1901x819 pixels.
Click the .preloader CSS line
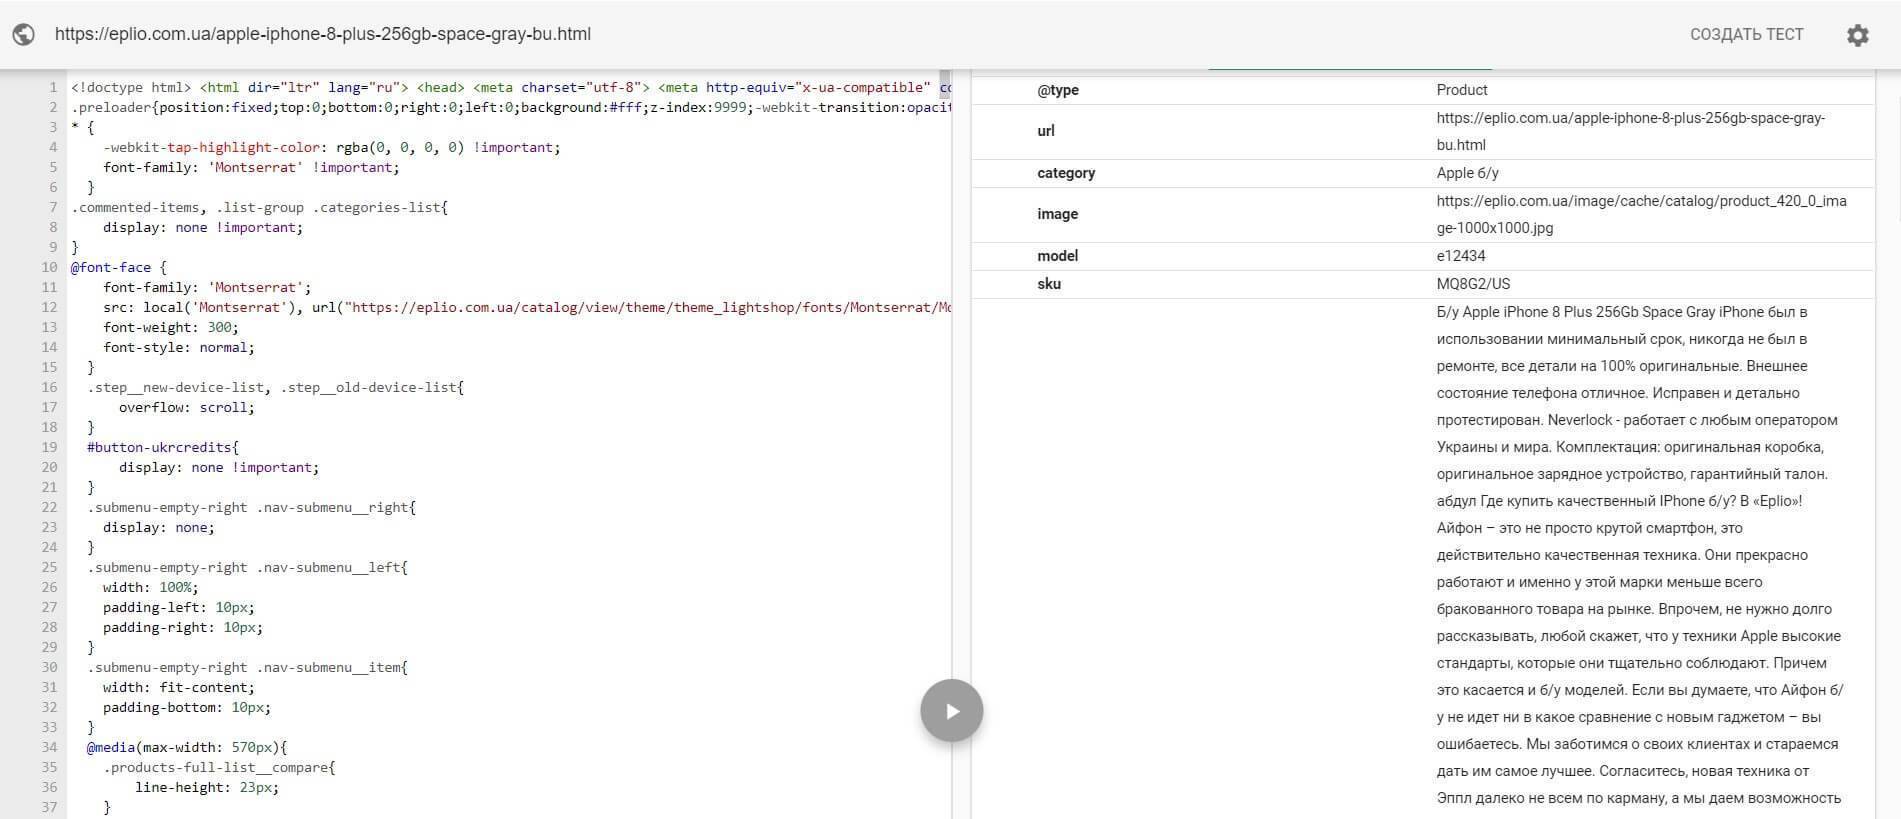pyautogui.click(x=510, y=107)
